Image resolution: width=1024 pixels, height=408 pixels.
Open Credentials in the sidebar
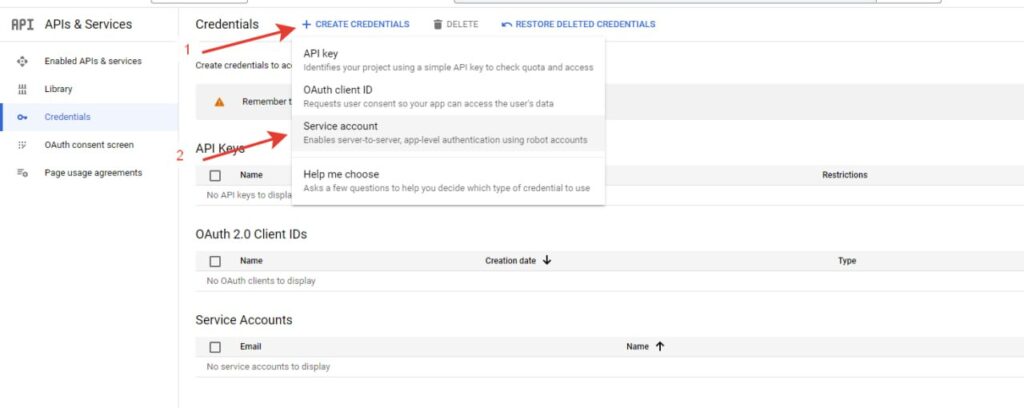(67, 118)
